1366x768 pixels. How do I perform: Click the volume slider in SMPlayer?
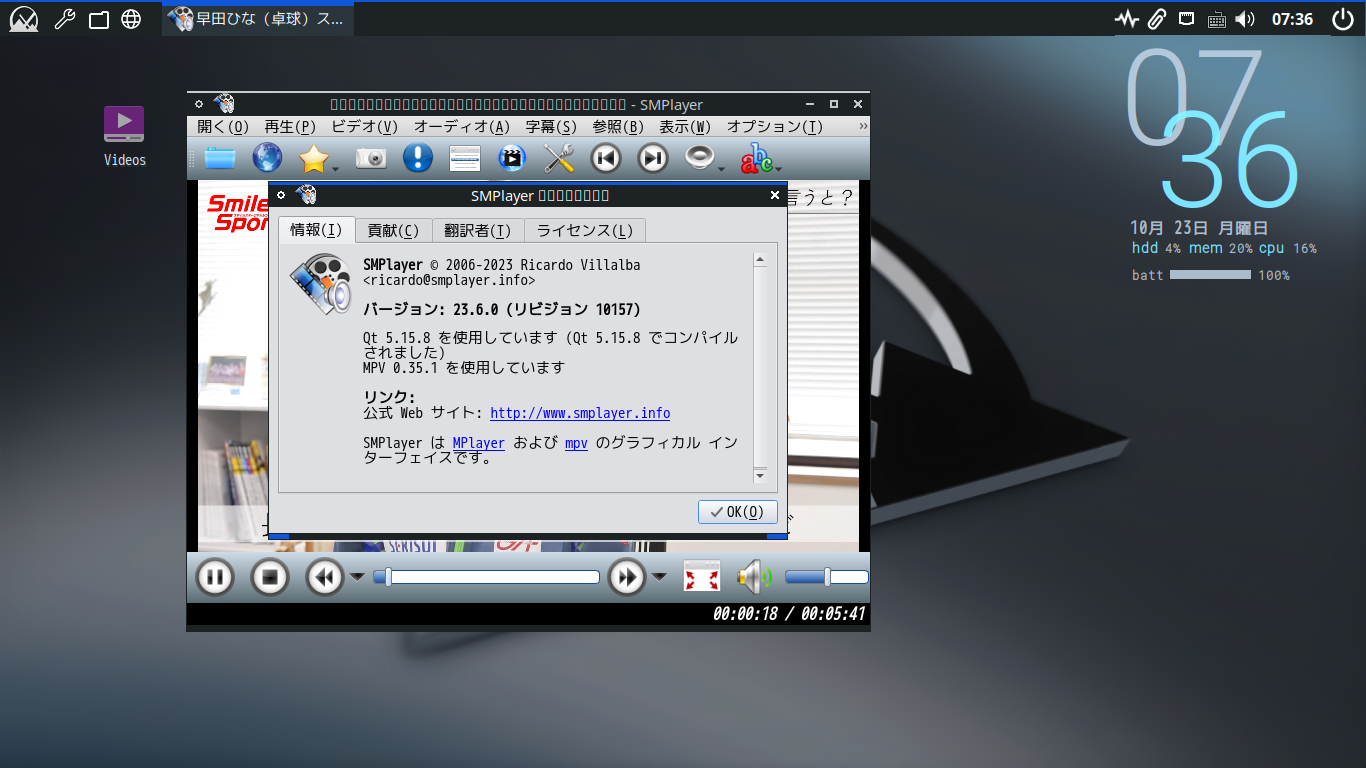tap(826, 577)
